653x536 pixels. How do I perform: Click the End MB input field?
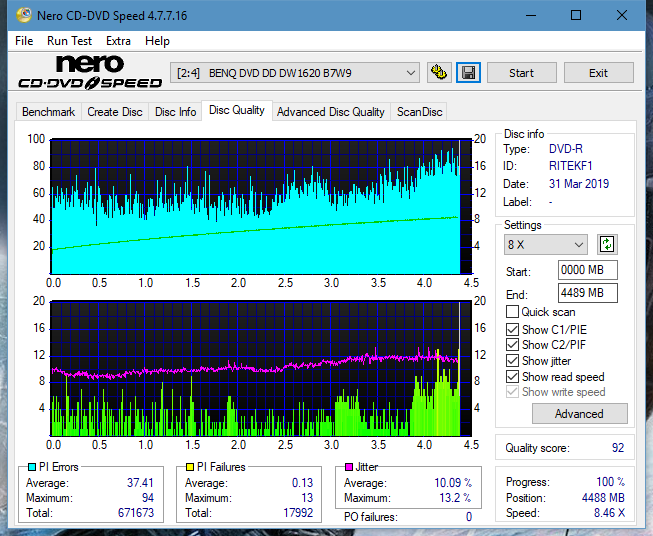coord(587,293)
